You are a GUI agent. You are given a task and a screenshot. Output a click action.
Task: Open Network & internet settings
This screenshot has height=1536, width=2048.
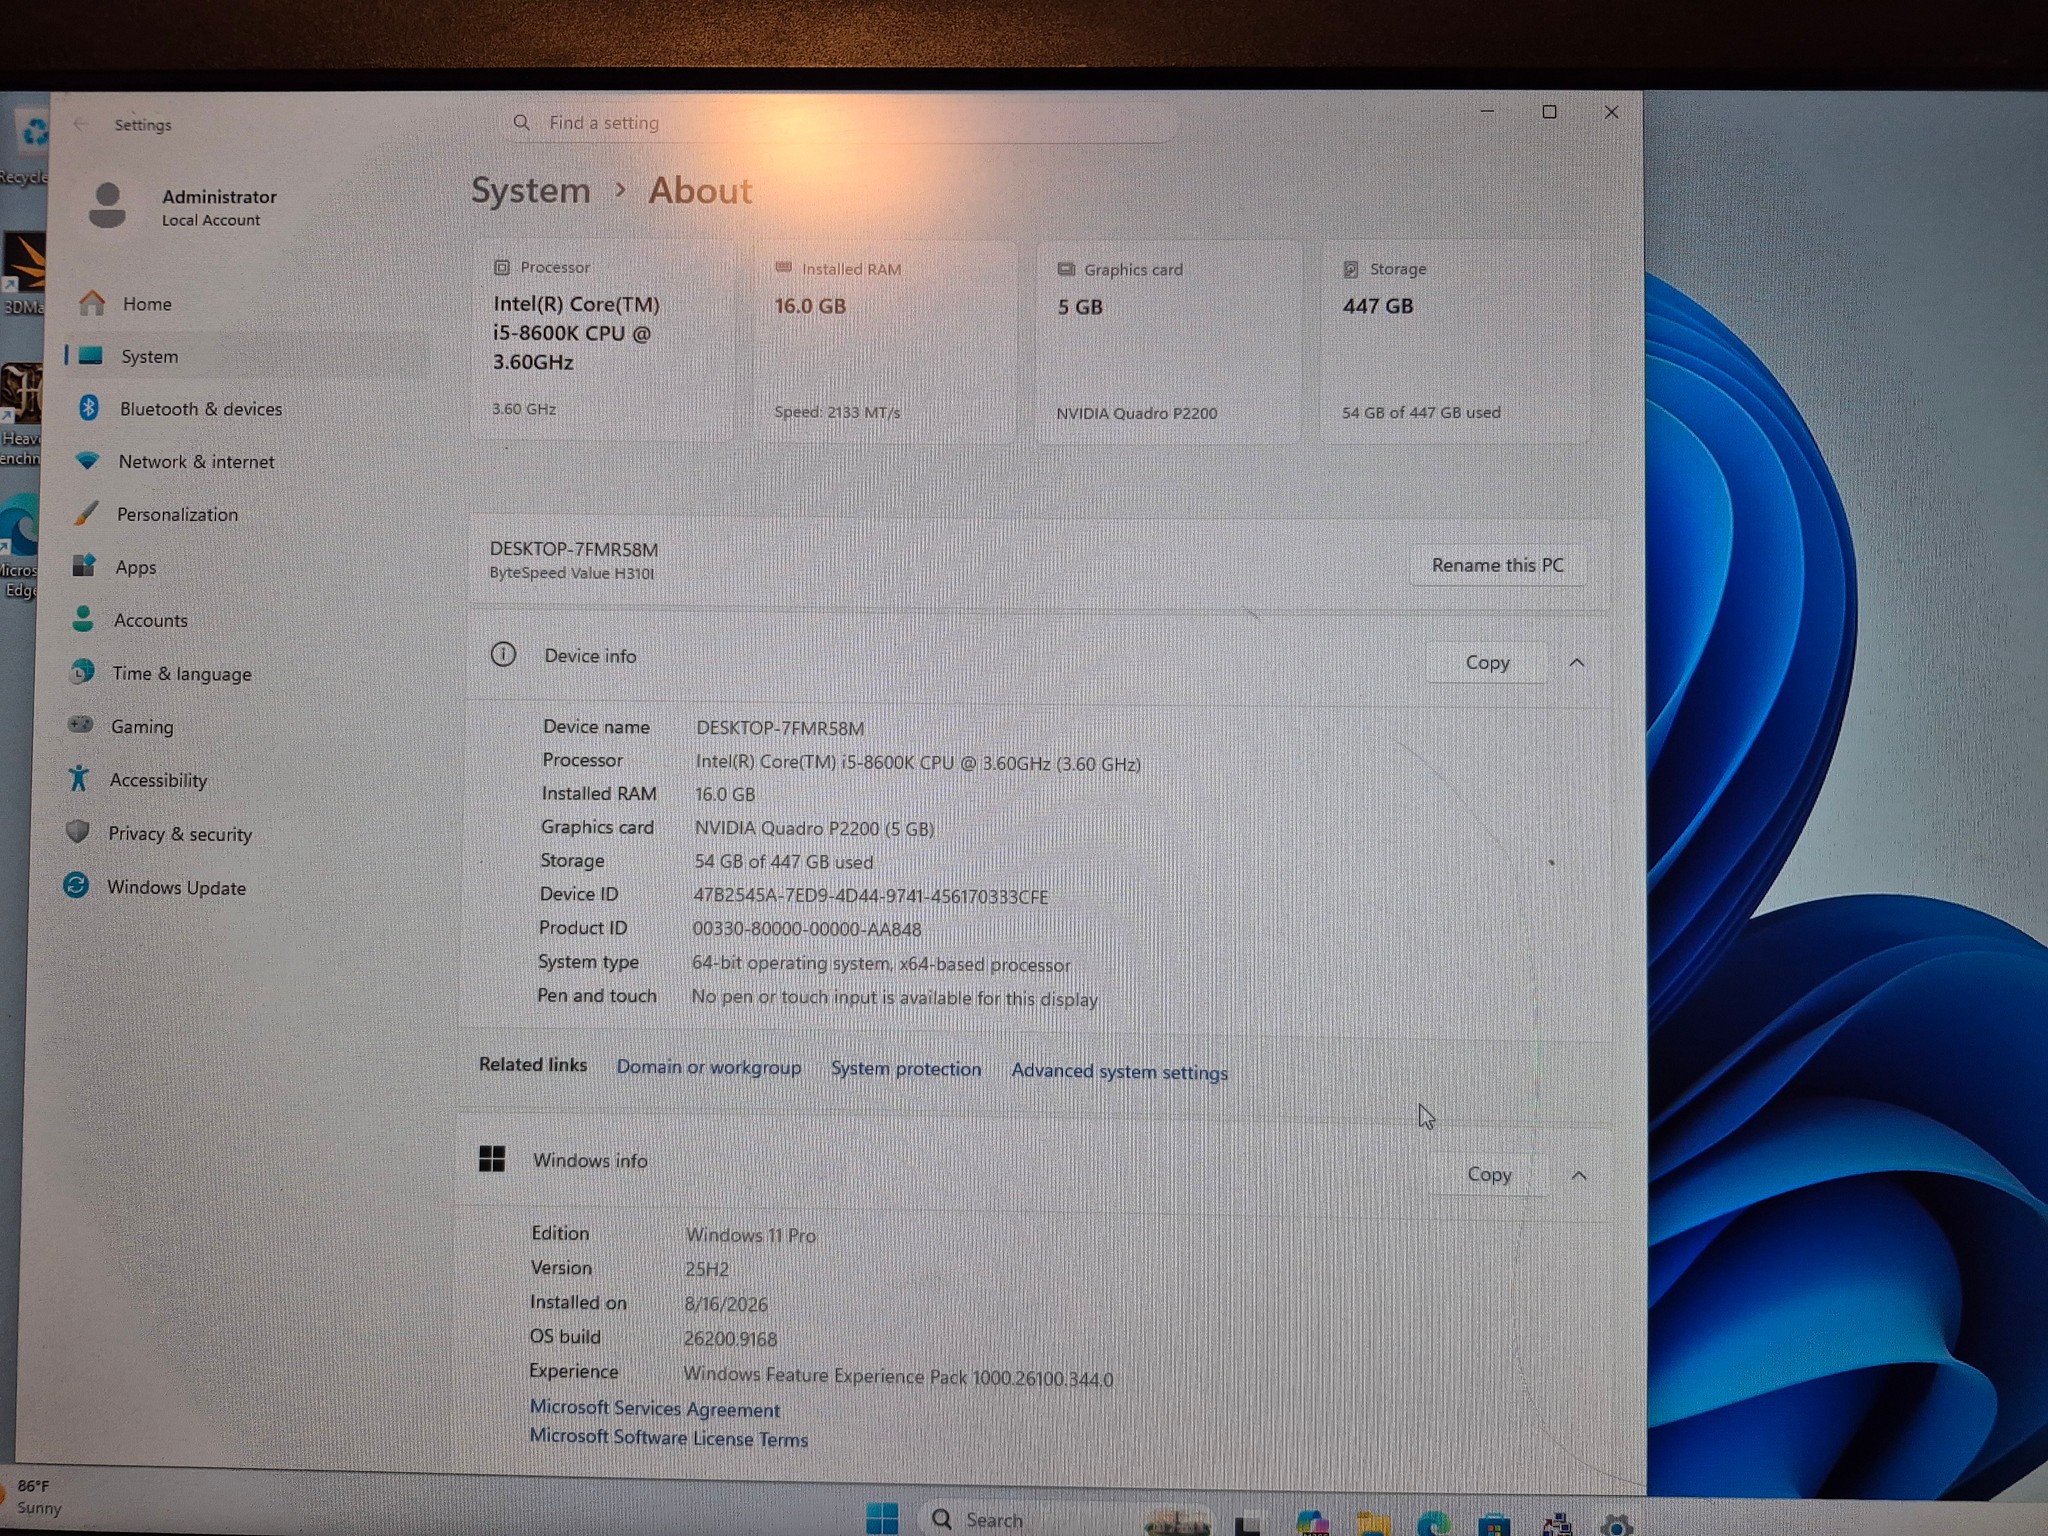196,462
